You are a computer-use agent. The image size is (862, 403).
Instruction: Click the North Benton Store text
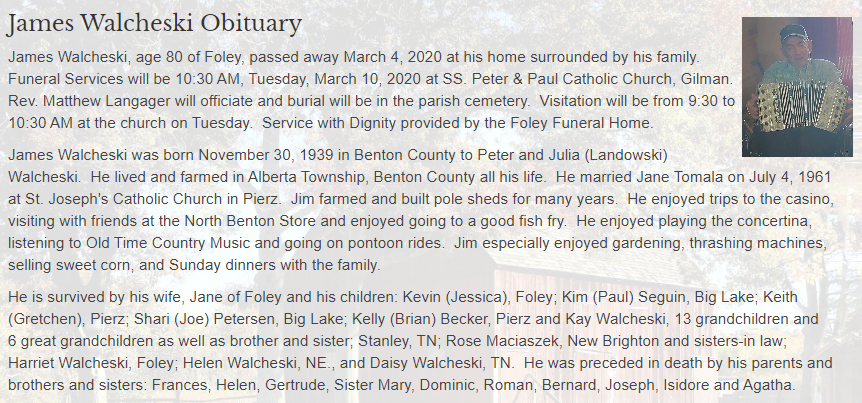pos(250,221)
